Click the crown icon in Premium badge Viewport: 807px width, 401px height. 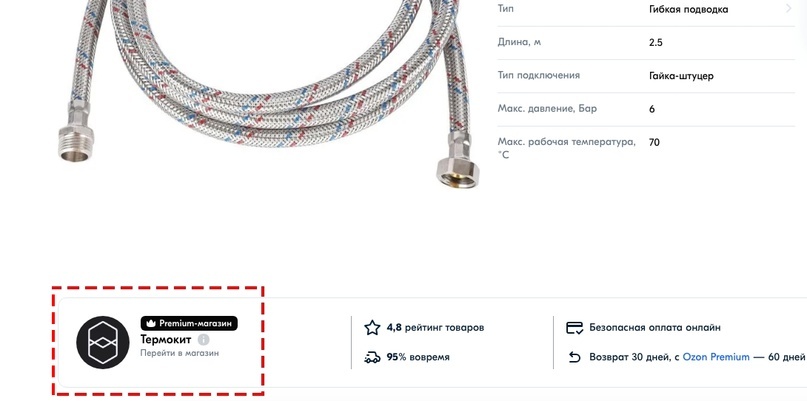[x=151, y=324]
